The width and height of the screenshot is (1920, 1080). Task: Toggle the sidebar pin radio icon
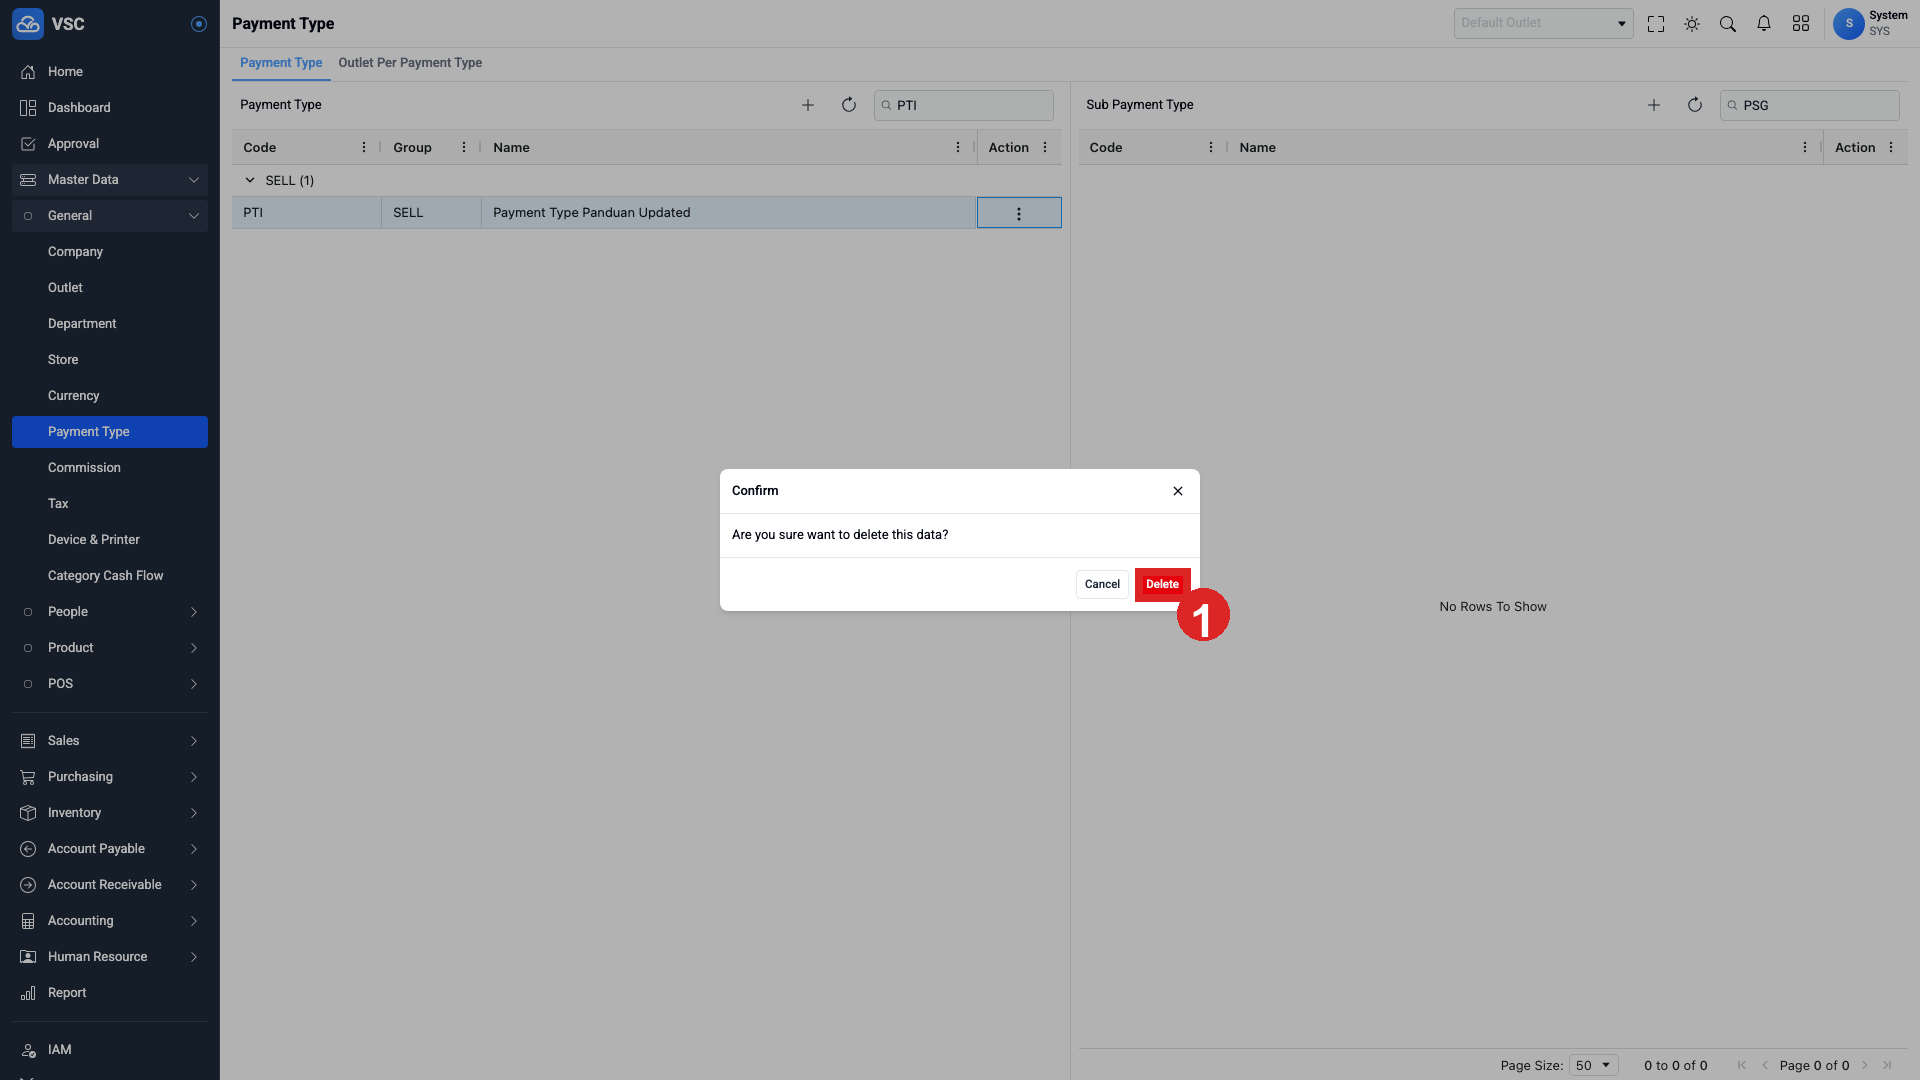click(x=199, y=24)
